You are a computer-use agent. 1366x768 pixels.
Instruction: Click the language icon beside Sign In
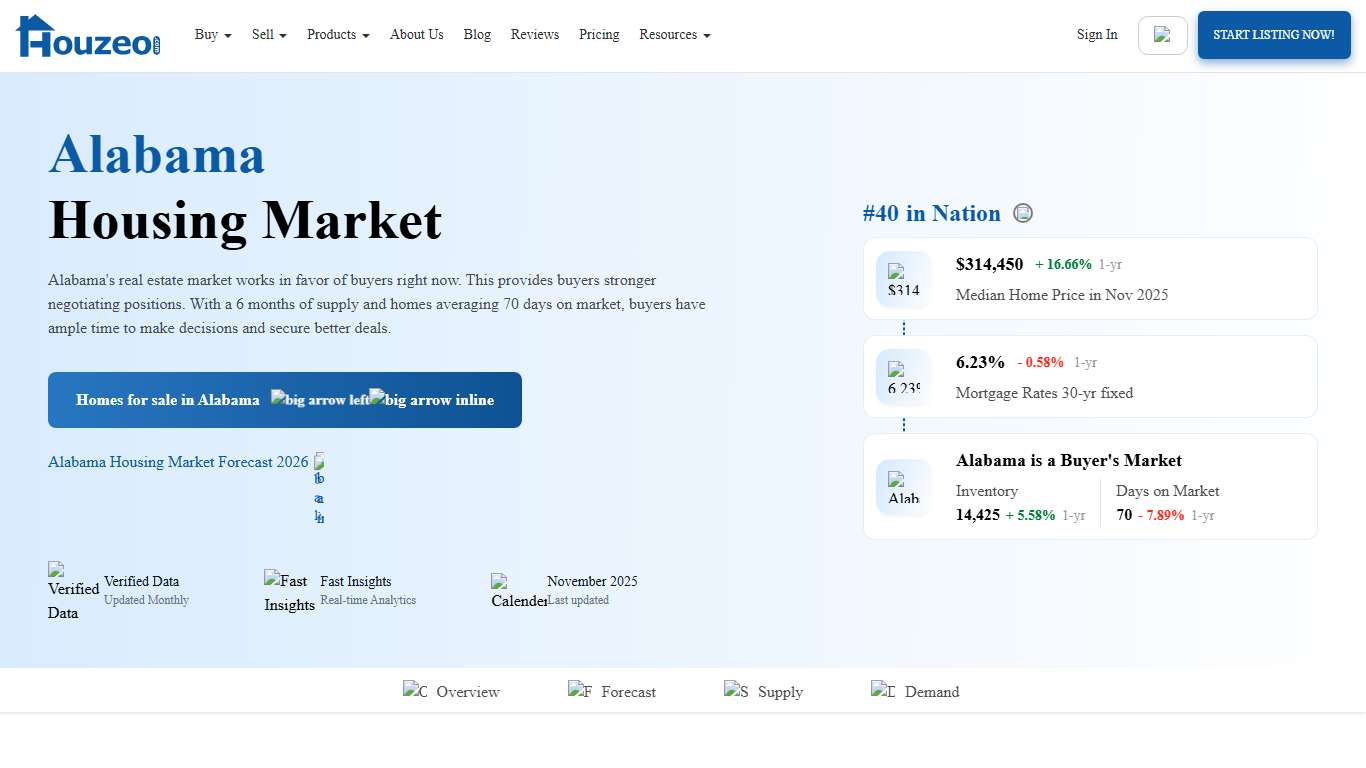(1162, 34)
